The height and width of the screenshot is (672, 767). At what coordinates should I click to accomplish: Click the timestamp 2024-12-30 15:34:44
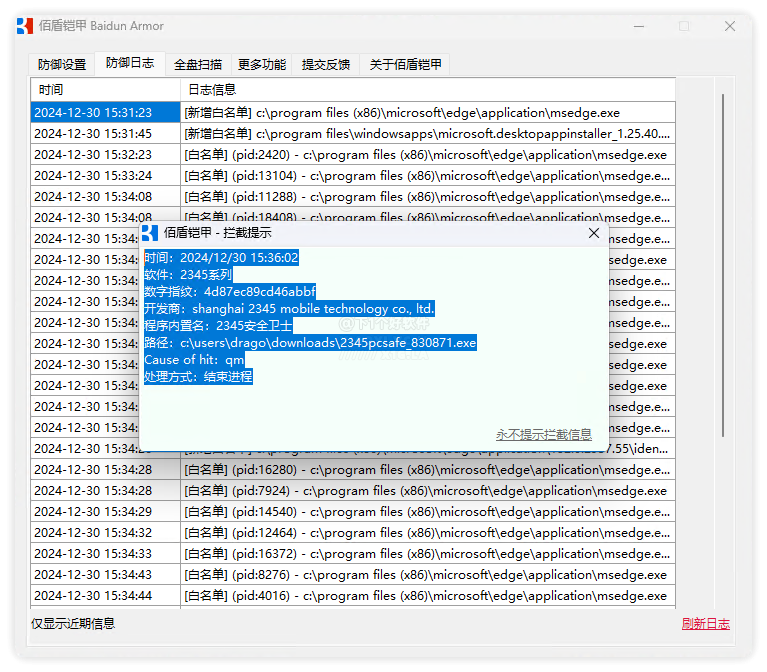pos(93,596)
